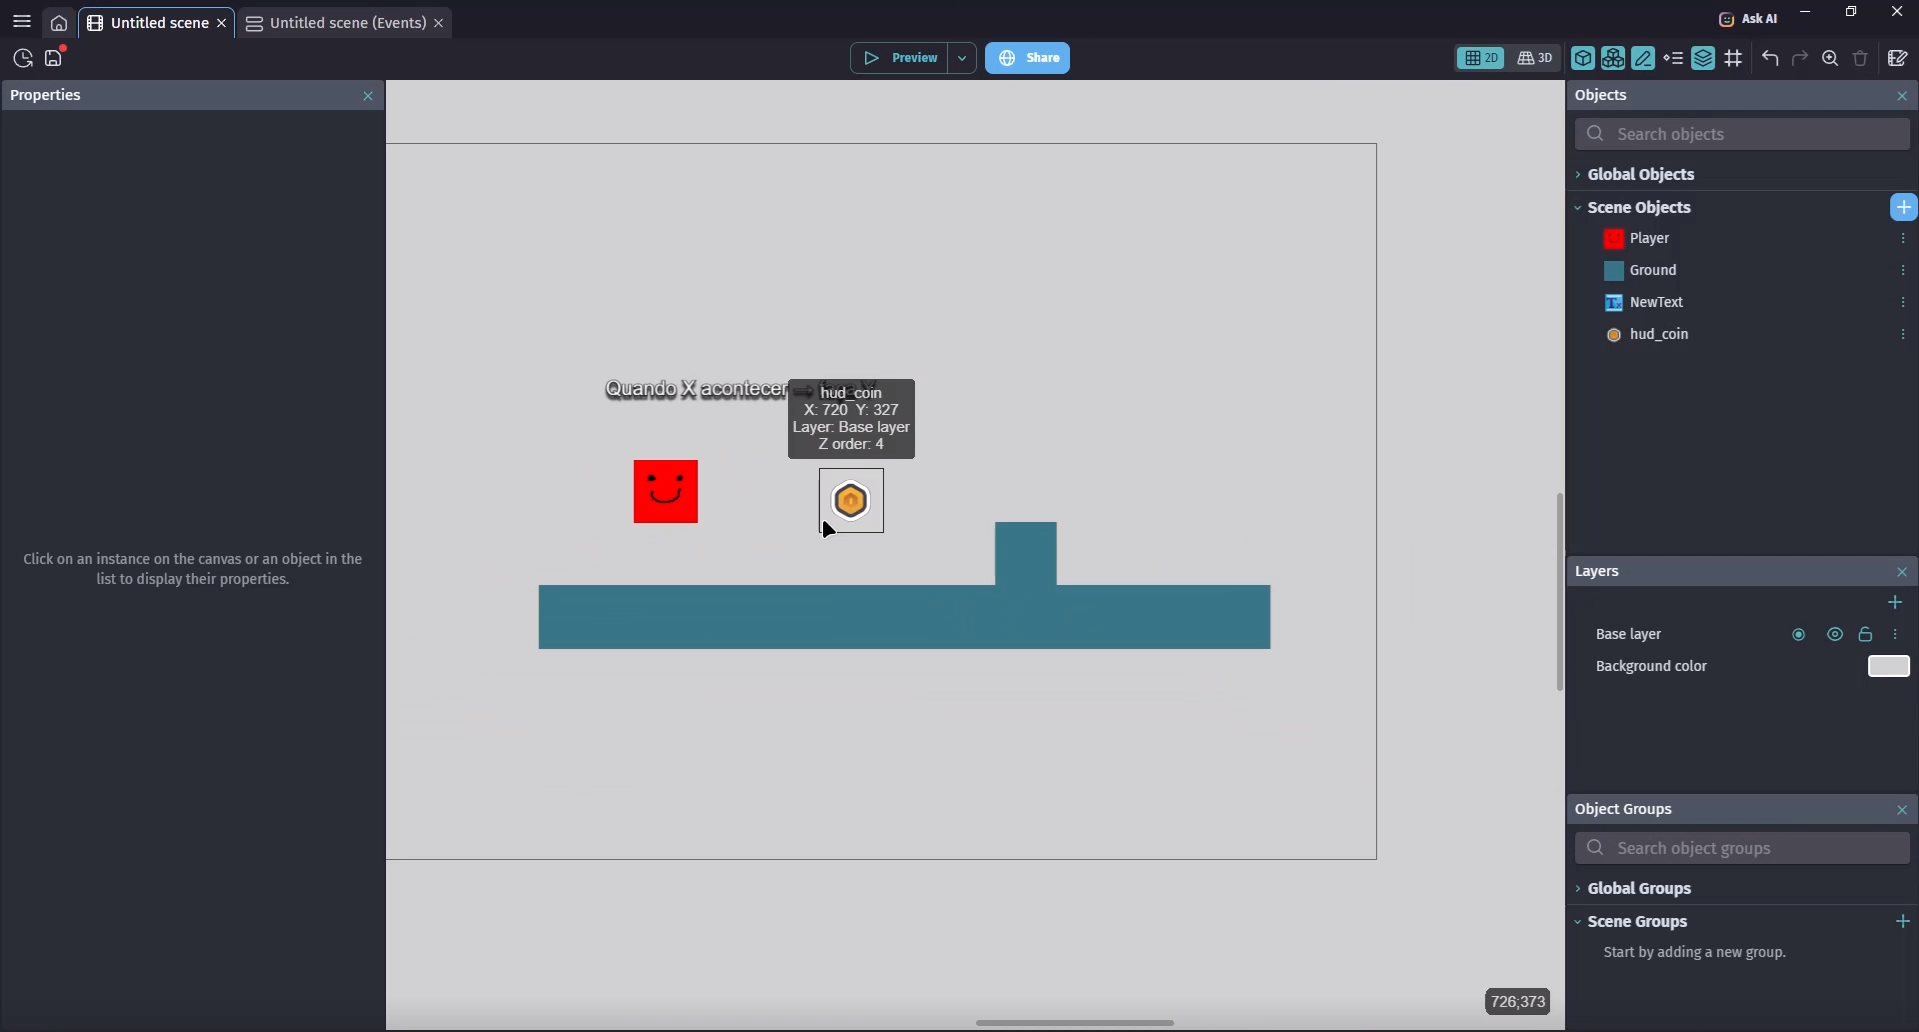Open the Preview dropdown arrow
1919x1032 pixels.
(x=963, y=59)
